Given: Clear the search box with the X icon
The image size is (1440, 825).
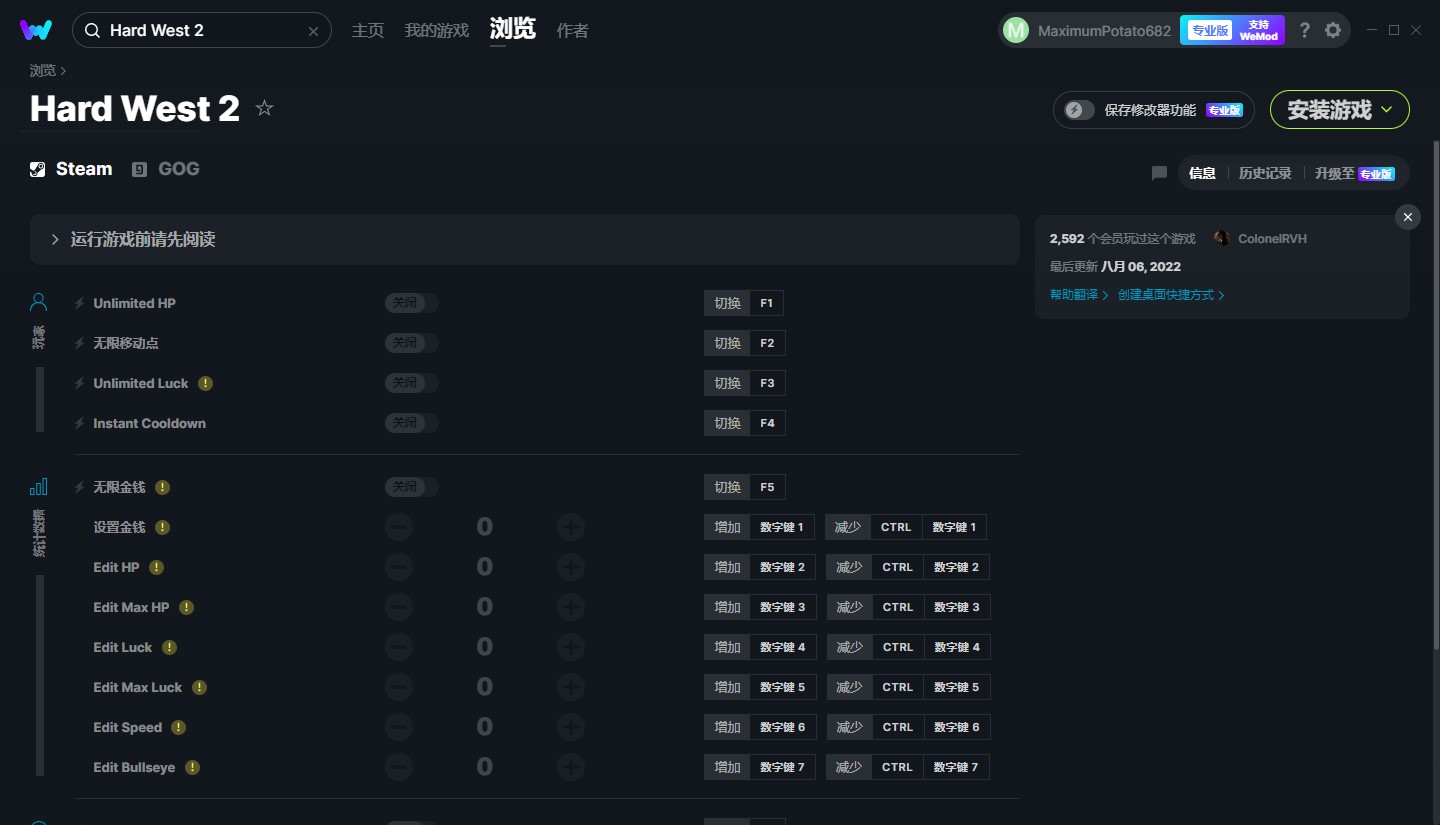Looking at the screenshot, I should (313, 31).
